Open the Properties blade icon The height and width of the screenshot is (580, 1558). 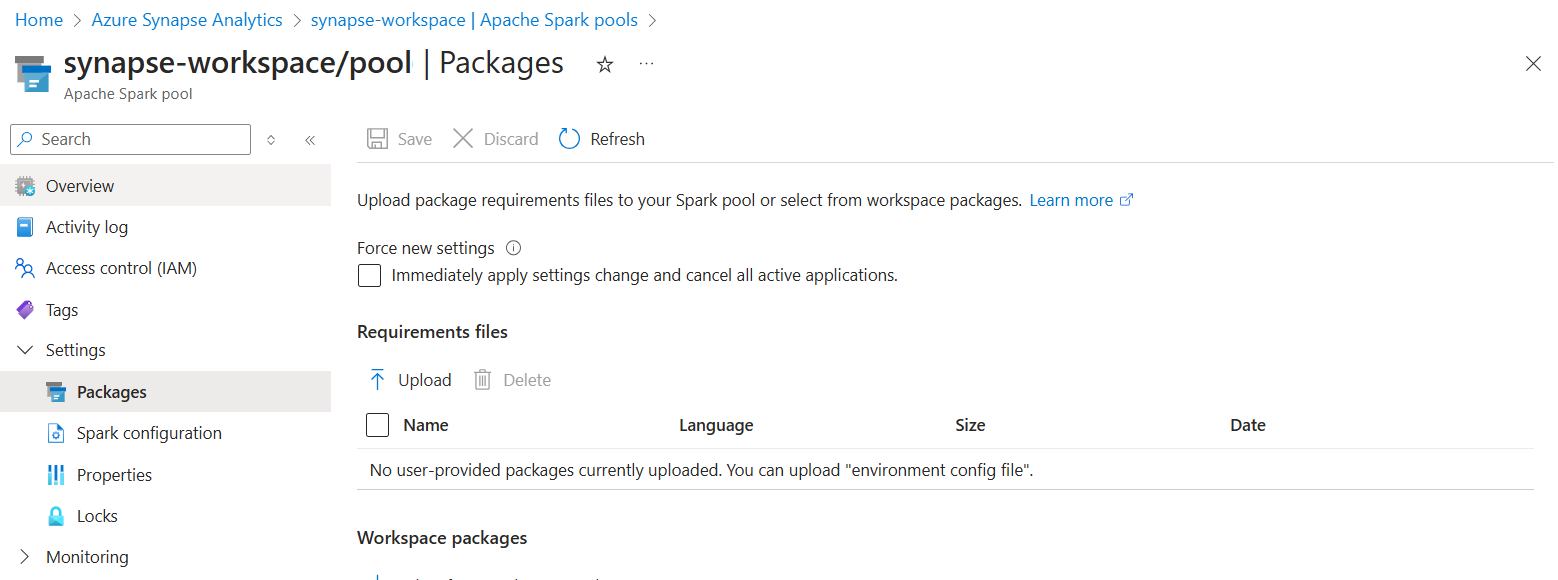click(x=58, y=474)
